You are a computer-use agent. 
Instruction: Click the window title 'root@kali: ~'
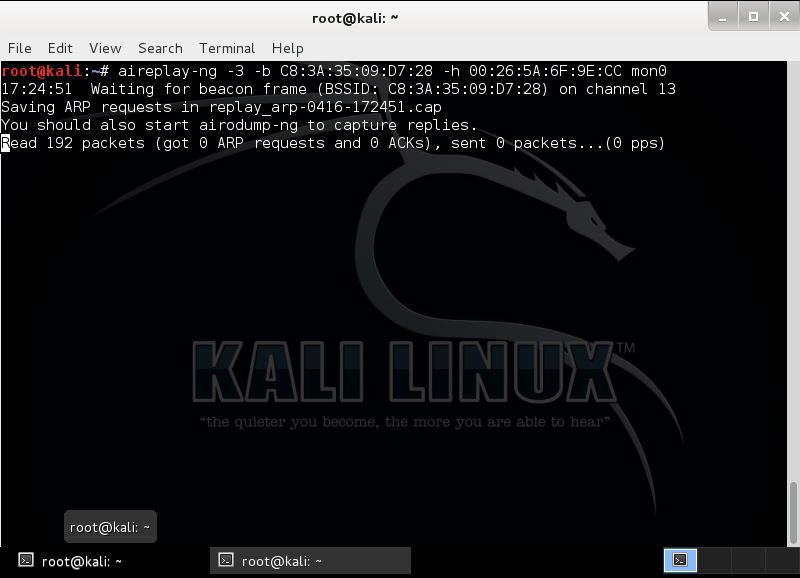click(355, 18)
